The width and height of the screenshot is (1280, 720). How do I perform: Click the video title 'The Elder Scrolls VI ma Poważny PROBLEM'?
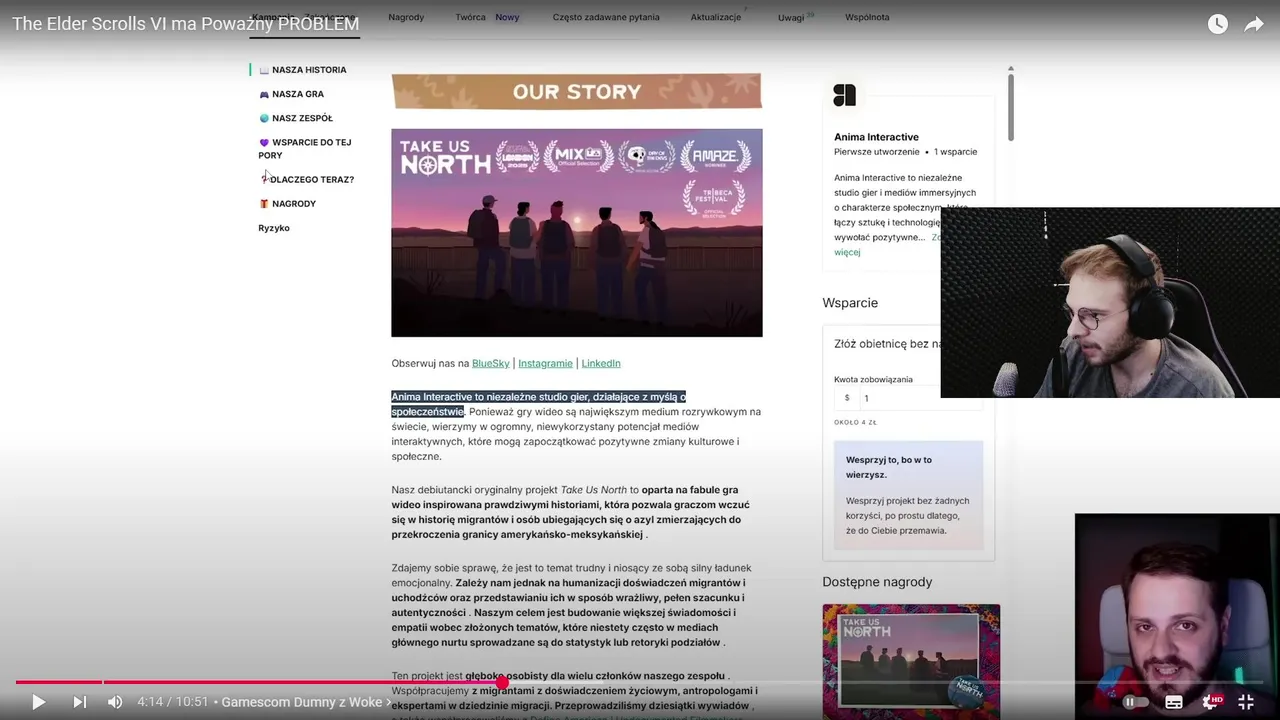pos(186,24)
